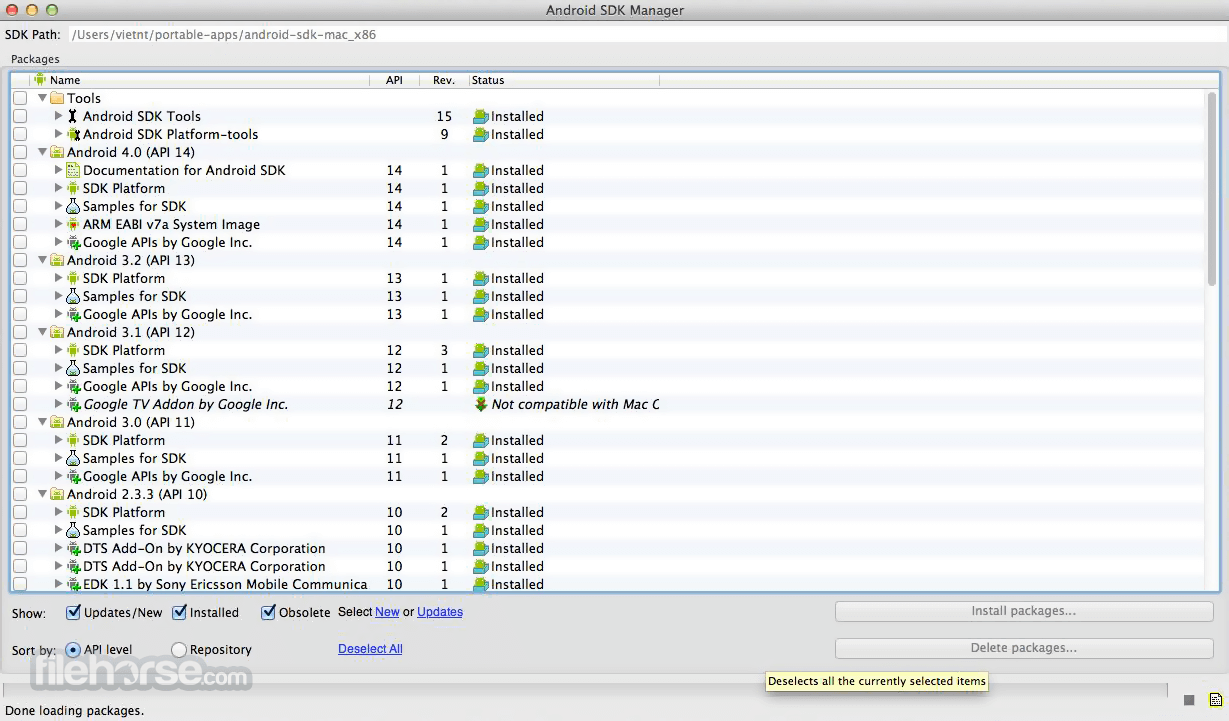Select the API level sort radio button
This screenshot has width=1229, height=721.
[x=73, y=650]
